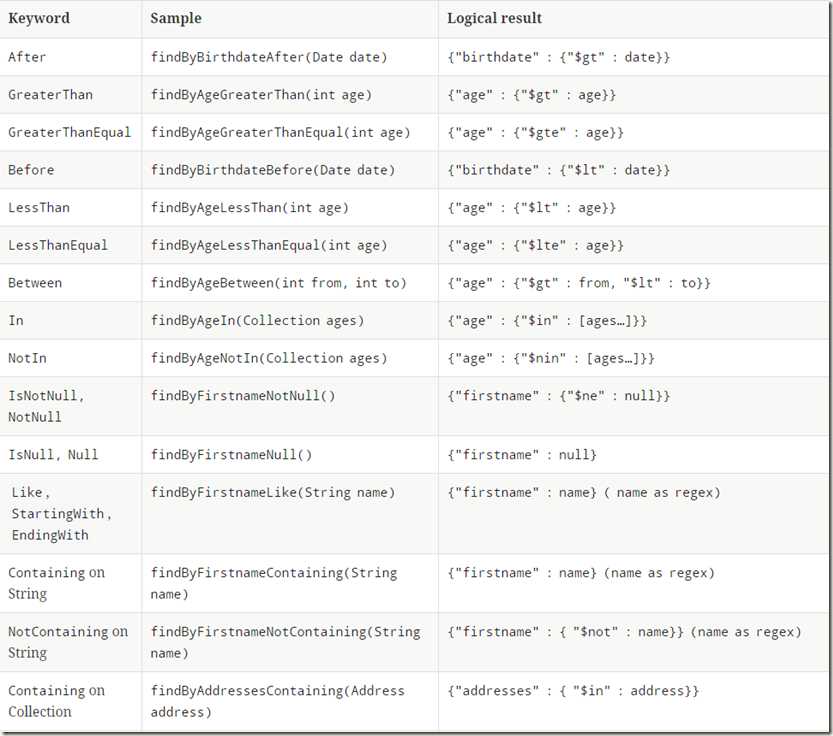Select the LessThanEqual keyword
833x736 pixels.
tap(58, 246)
